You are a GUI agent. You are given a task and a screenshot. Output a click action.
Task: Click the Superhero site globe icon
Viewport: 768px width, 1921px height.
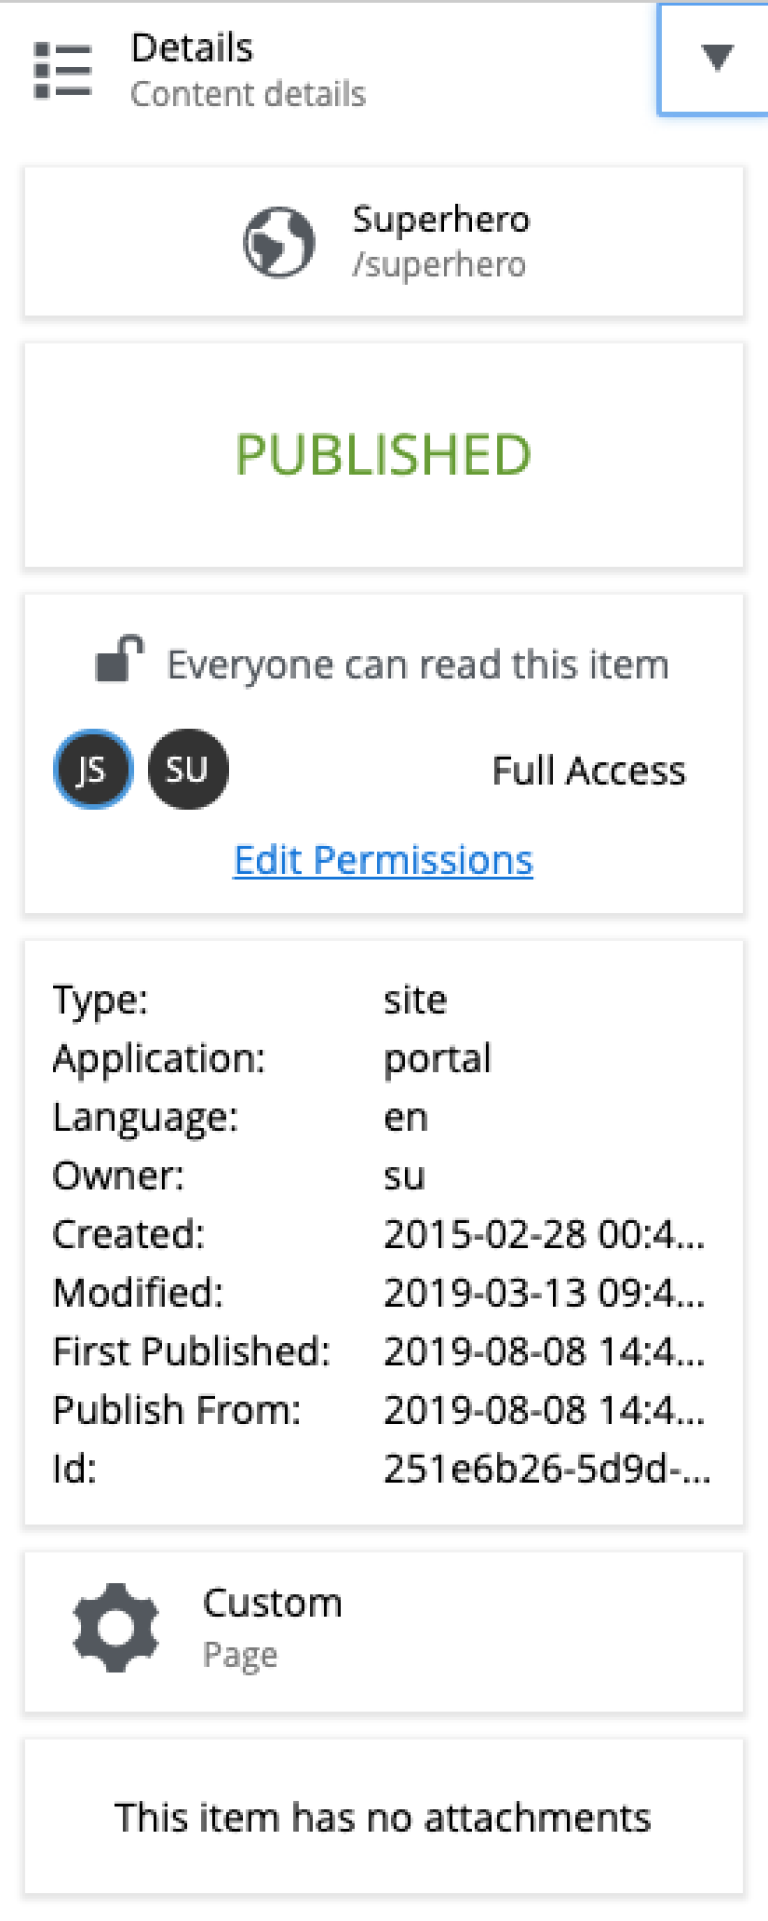(x=279, y=242)
